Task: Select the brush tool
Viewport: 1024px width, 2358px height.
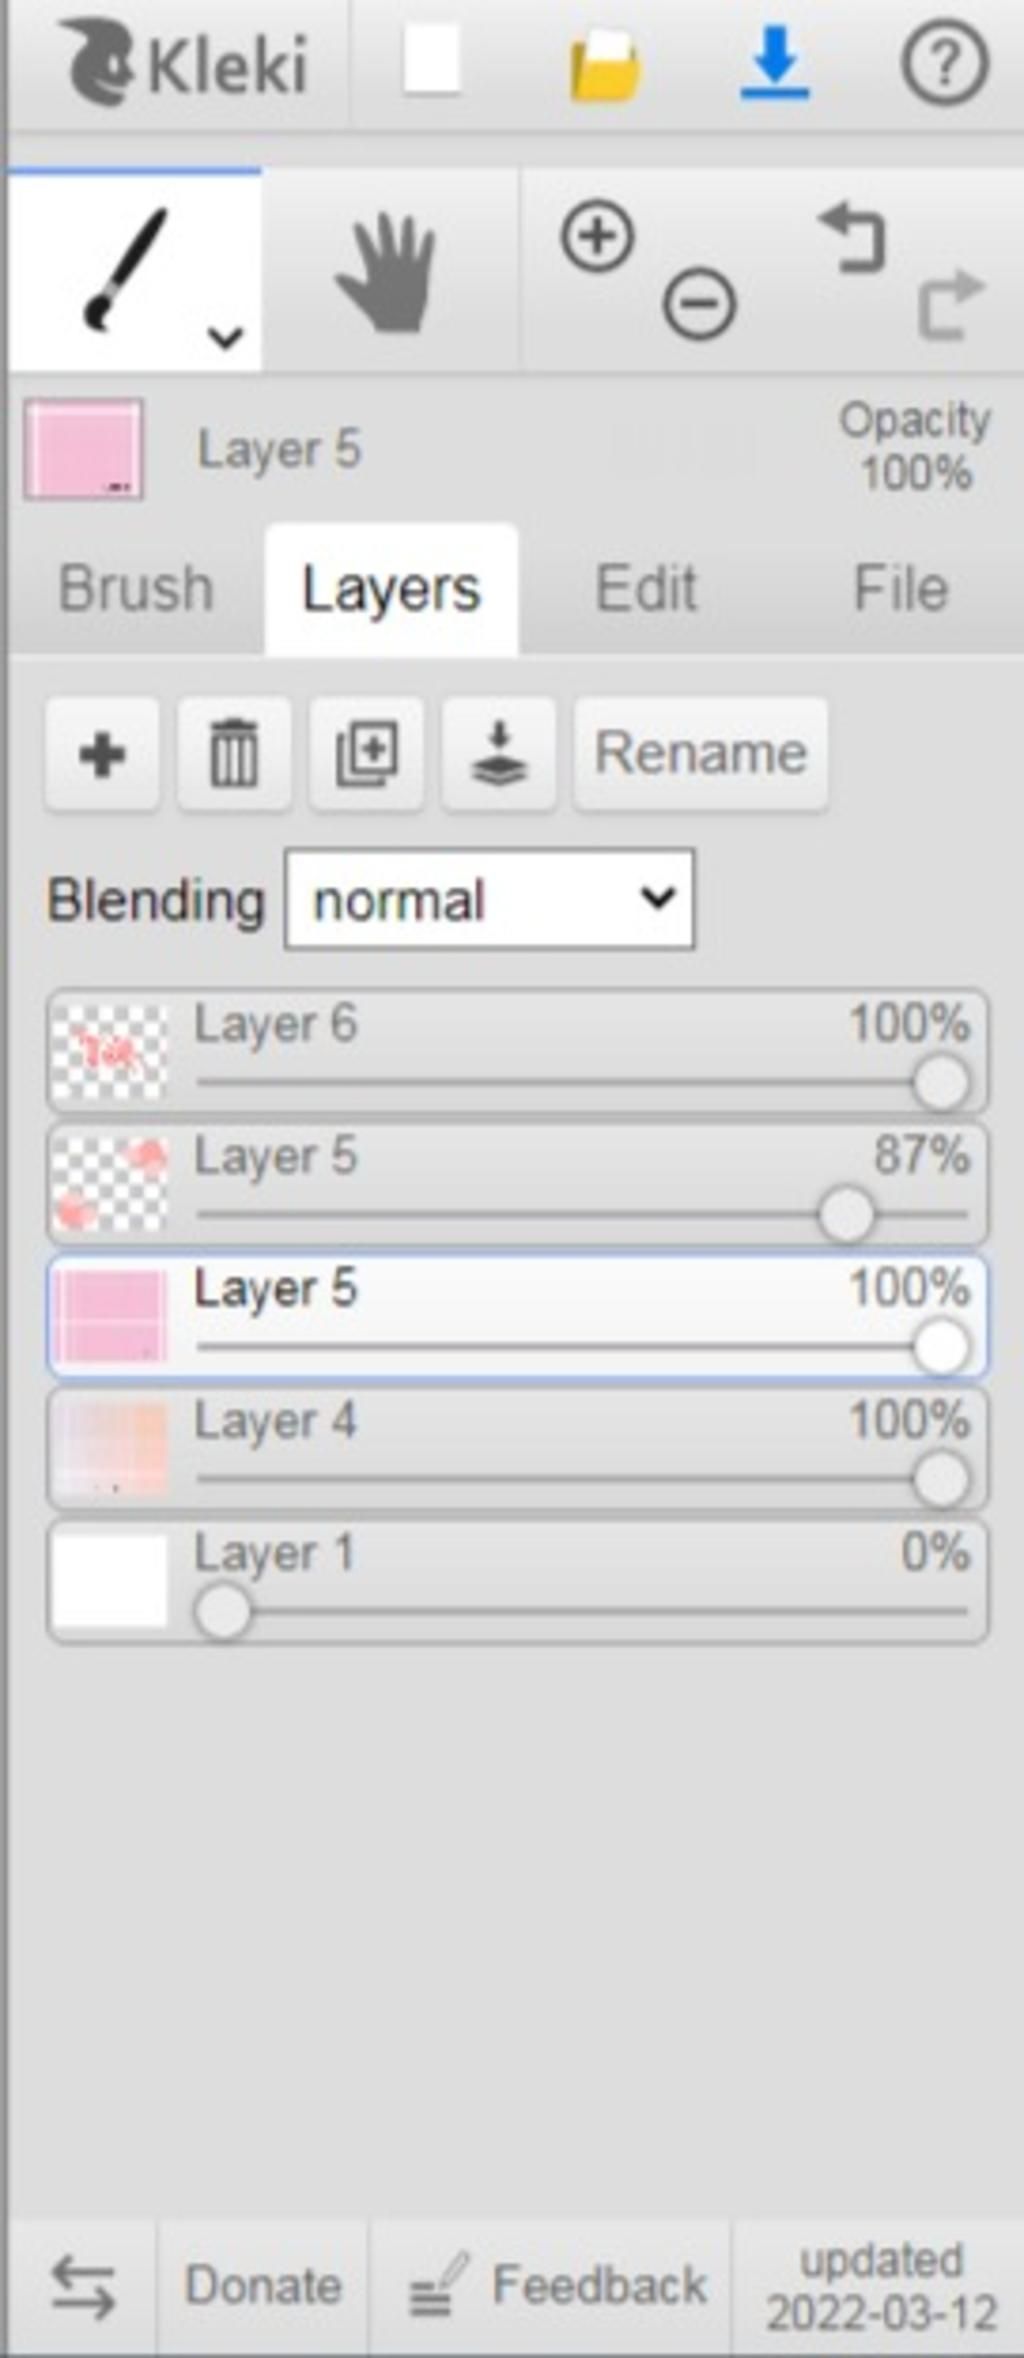Action: [x=125, y=268]
